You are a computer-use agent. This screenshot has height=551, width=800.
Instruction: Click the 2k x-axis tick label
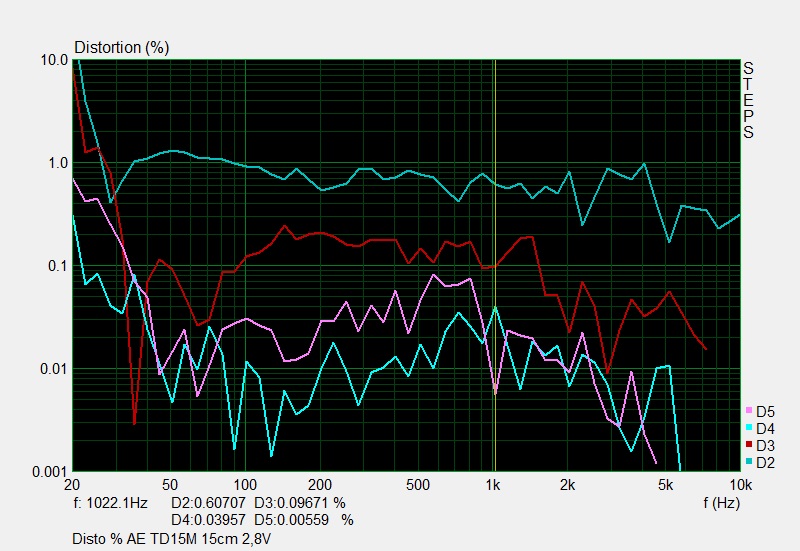[x=567, y=485]
